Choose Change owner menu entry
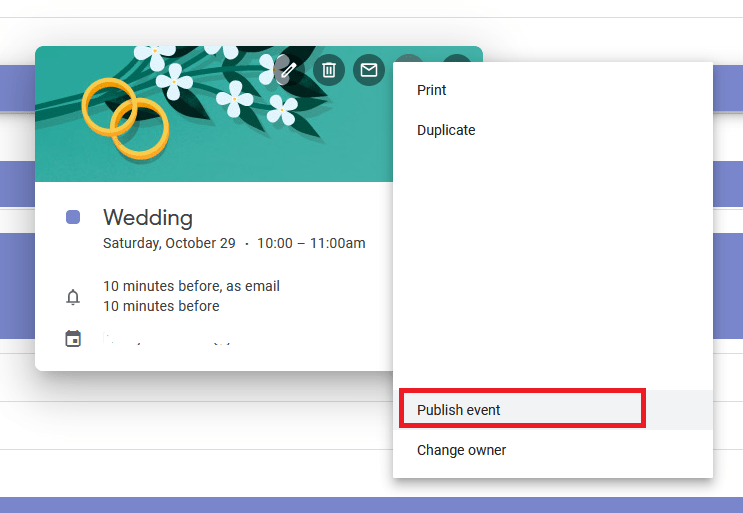The height and width of the screenshot is (513, 743). click(553, 450)
